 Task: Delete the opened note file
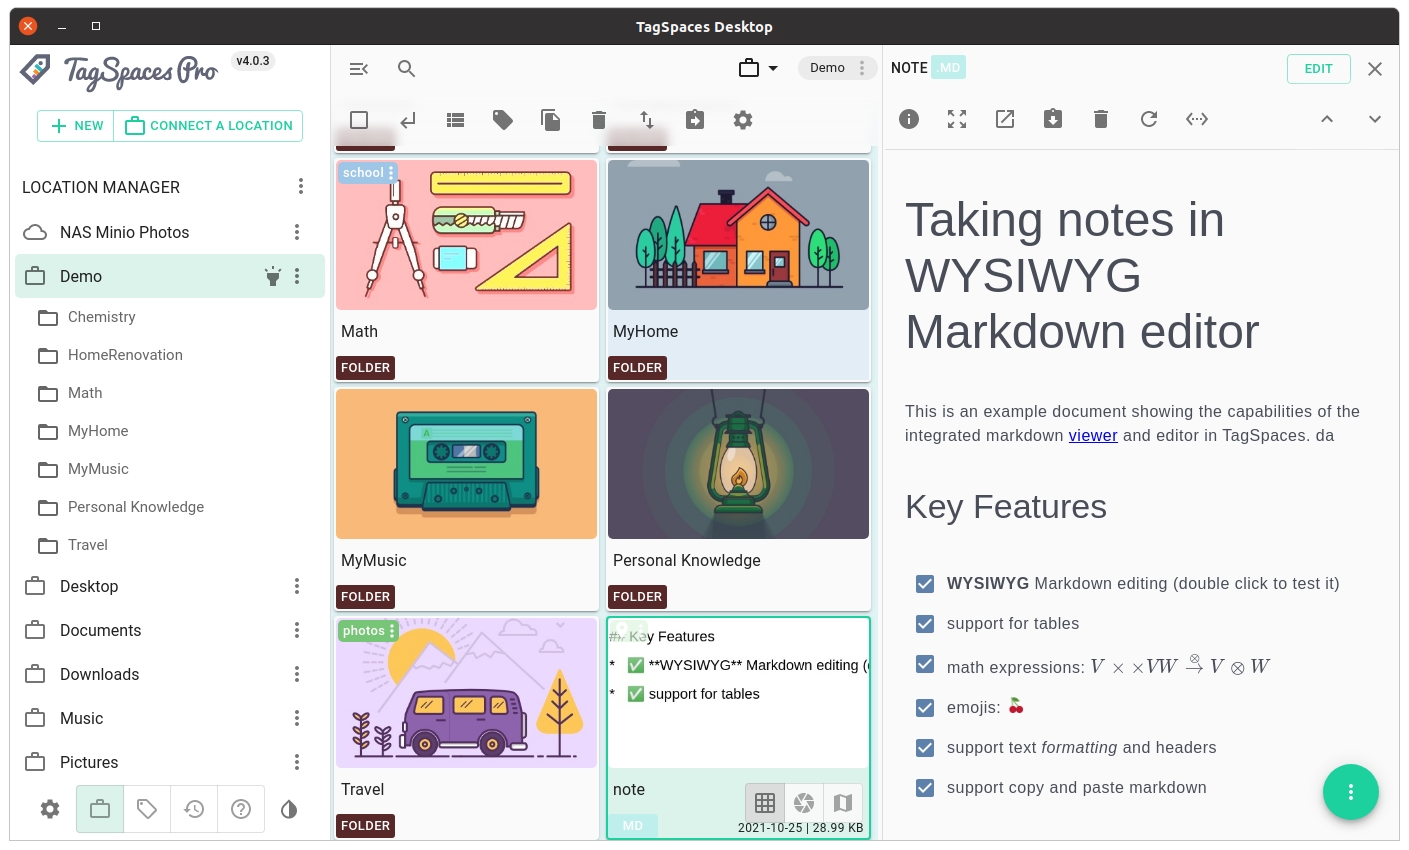click(x=1101, y=119)
